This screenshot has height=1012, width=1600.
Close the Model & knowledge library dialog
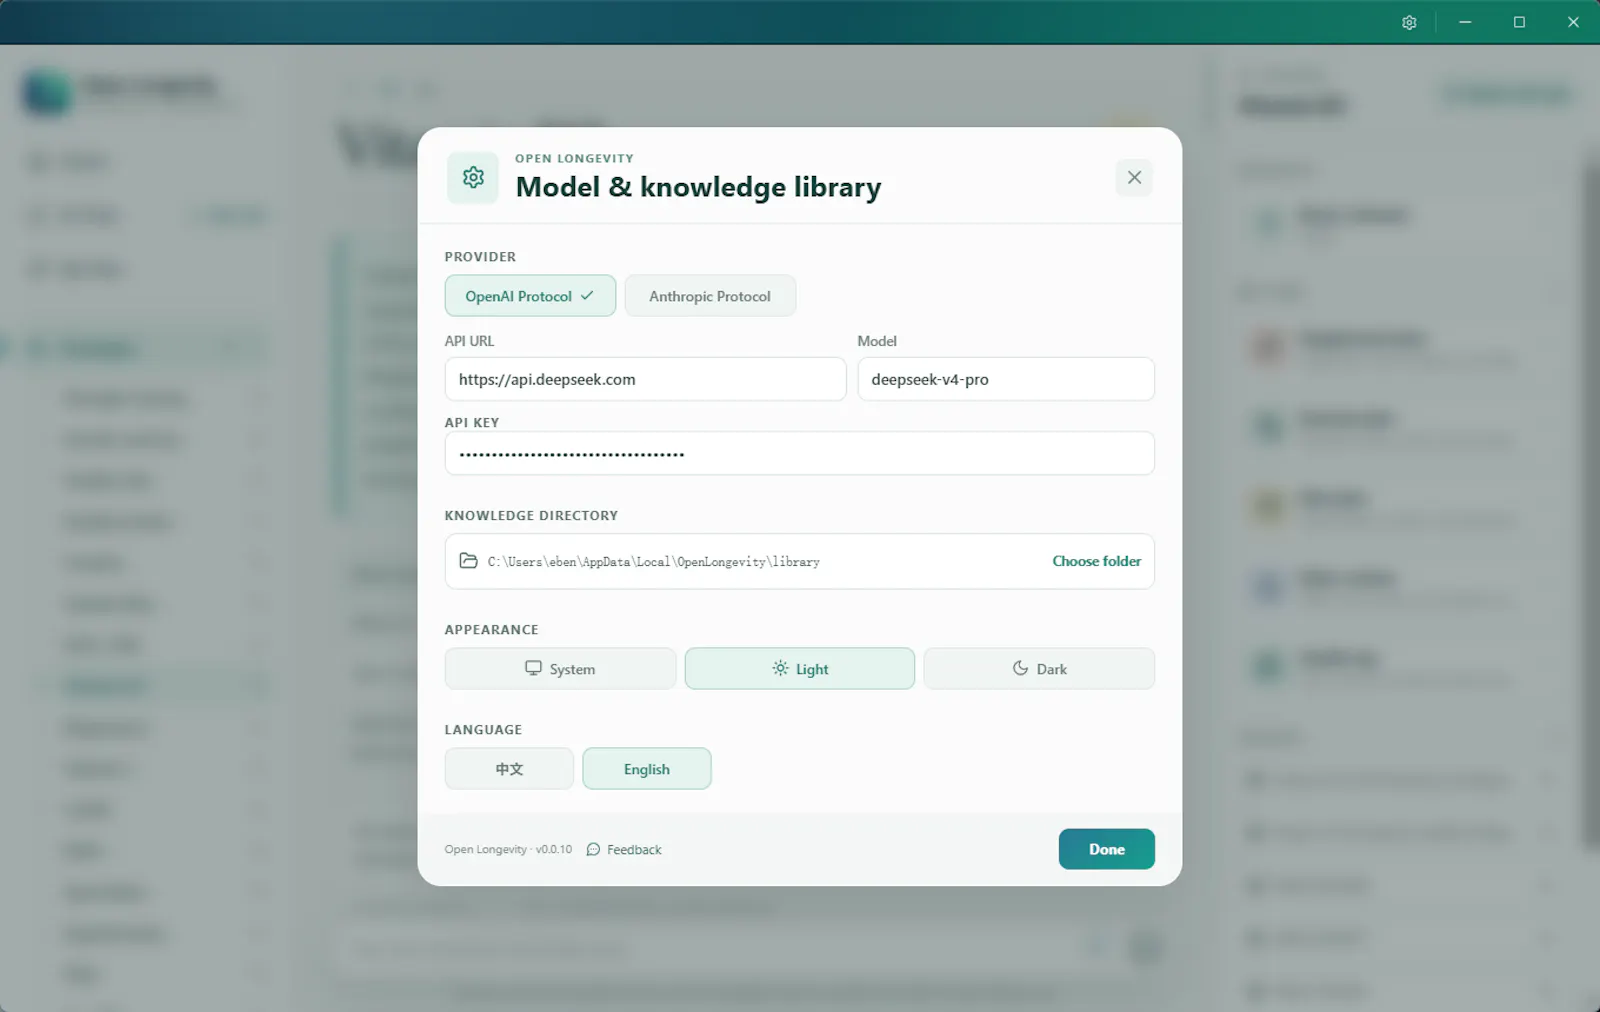tap(1134, 177)
